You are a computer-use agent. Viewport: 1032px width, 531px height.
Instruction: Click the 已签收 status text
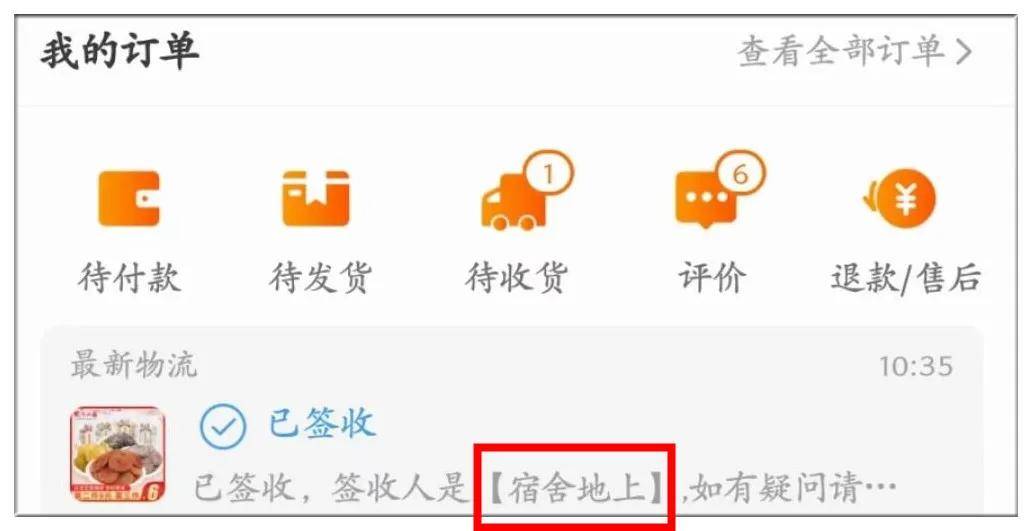[322, 423]
